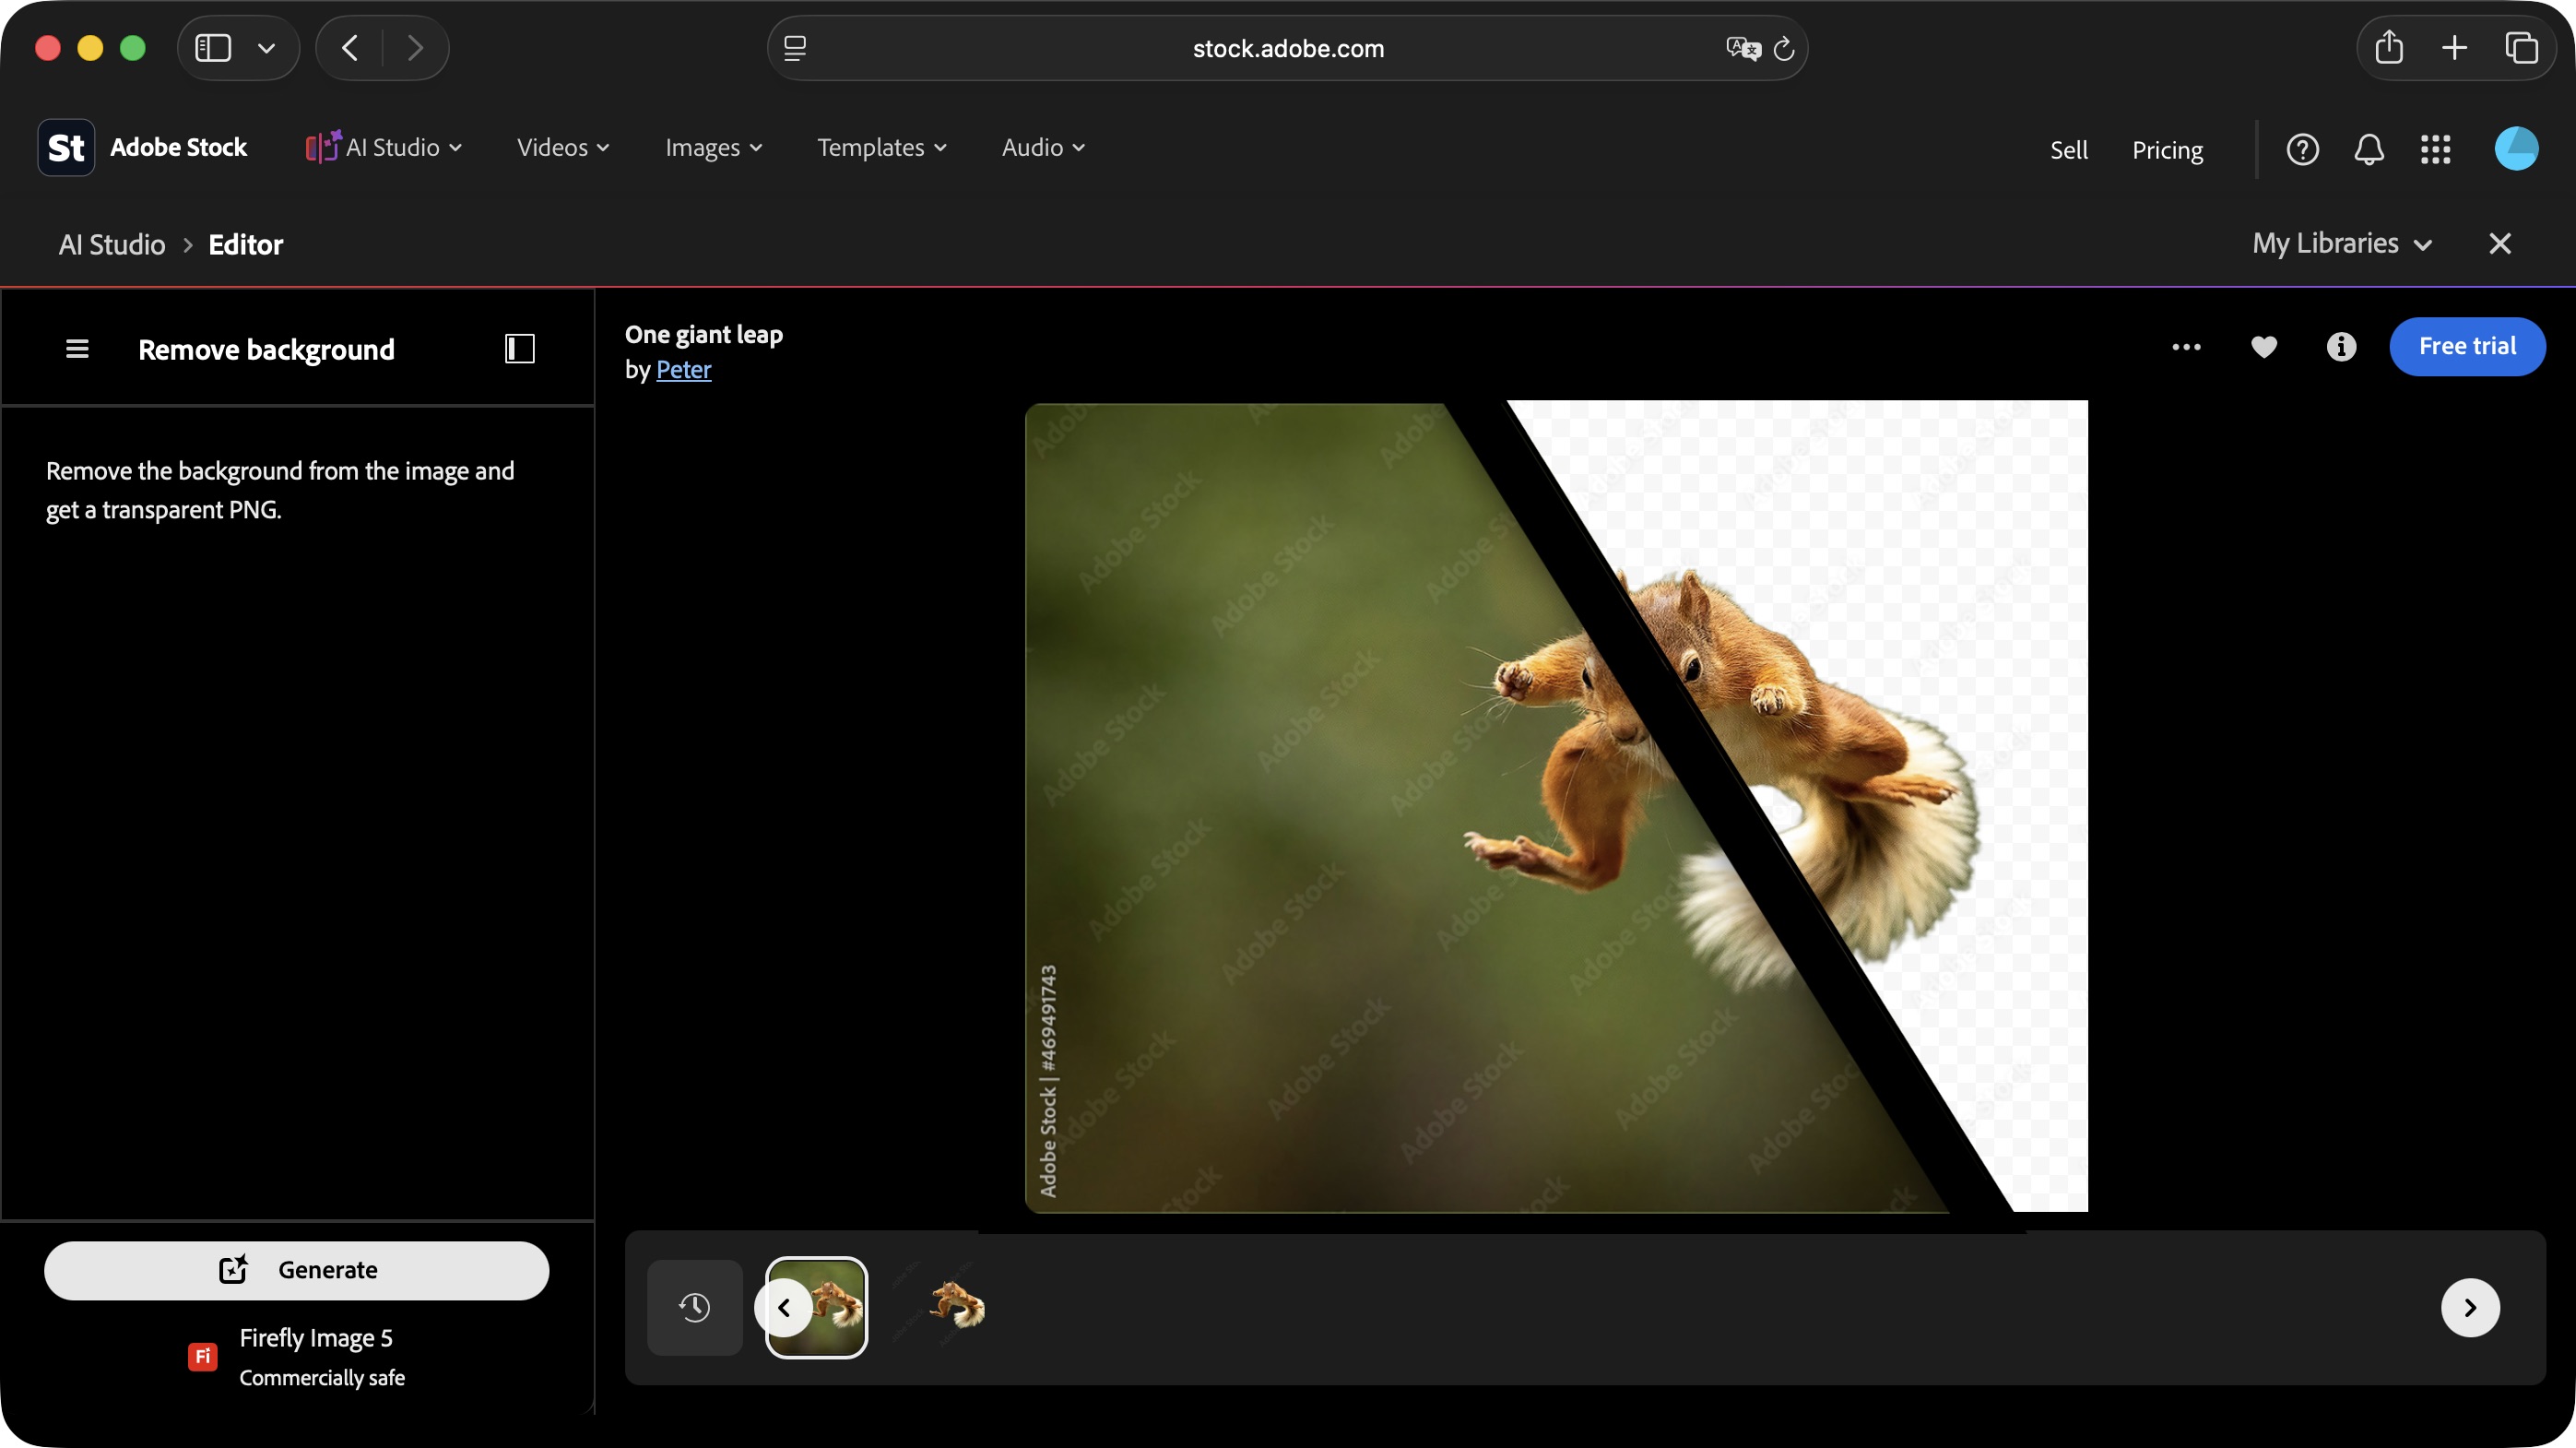Collapse the Remove background side panel
The height and width of the screenshot is (1448, 2576).
pyautogui.click(x=520, y=348)
